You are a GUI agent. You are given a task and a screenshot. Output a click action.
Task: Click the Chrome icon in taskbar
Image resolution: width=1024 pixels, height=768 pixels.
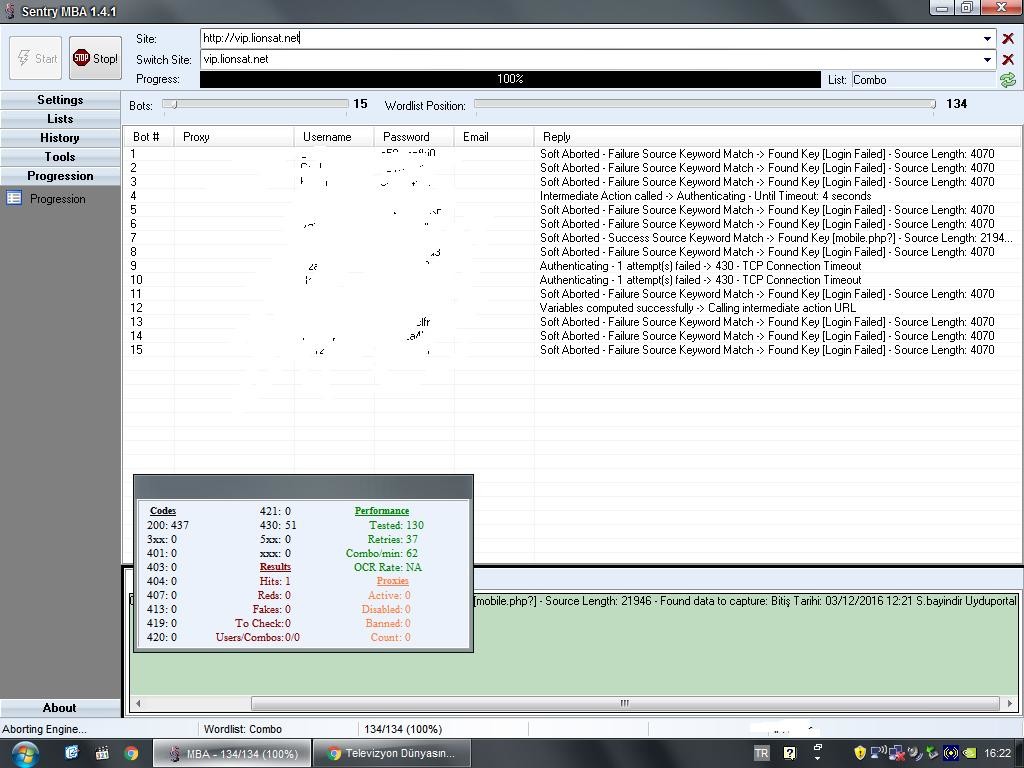(131, 753)
